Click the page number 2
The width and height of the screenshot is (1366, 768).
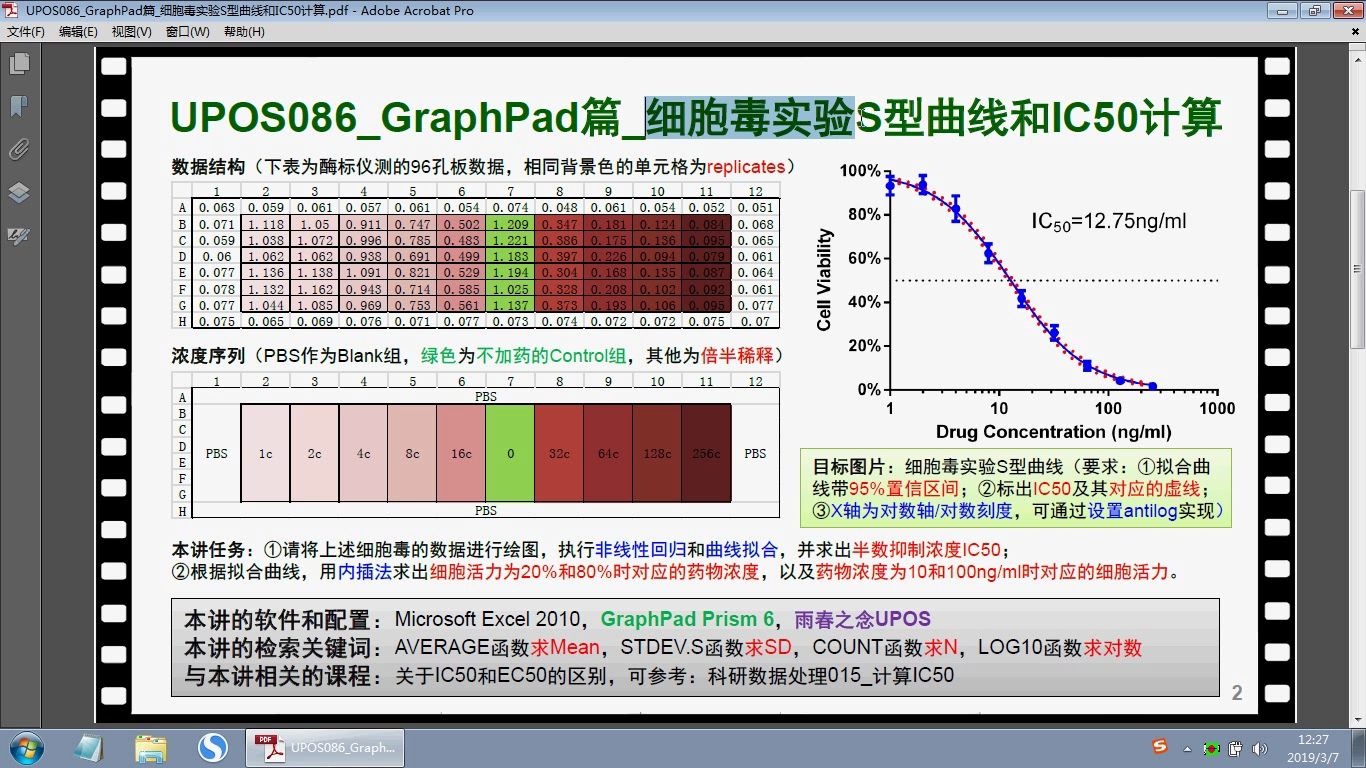tap(1237, 692)
